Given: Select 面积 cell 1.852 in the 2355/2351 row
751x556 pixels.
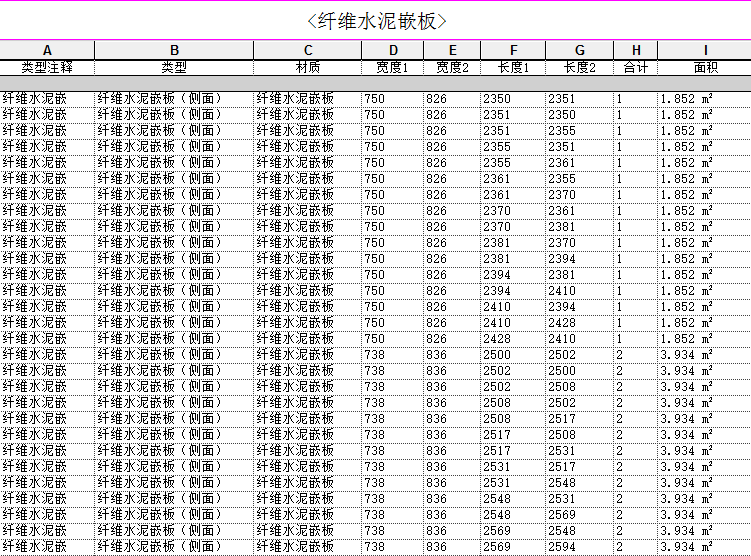Looking at the screenshot, I should pyautogui.click(x=705, y=147).
